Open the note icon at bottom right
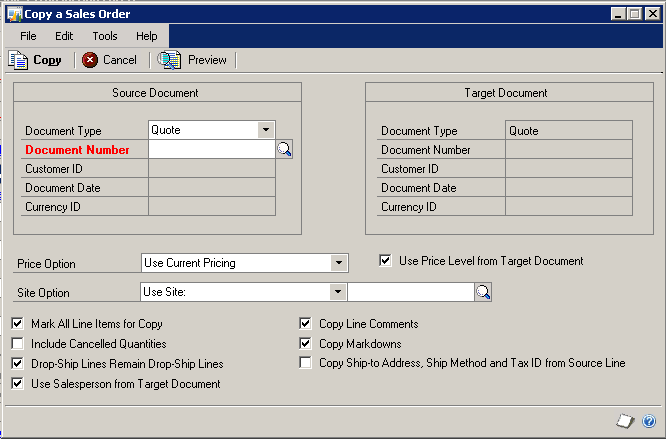This screenshot has width=666, height=439. [x=625, y=421]
